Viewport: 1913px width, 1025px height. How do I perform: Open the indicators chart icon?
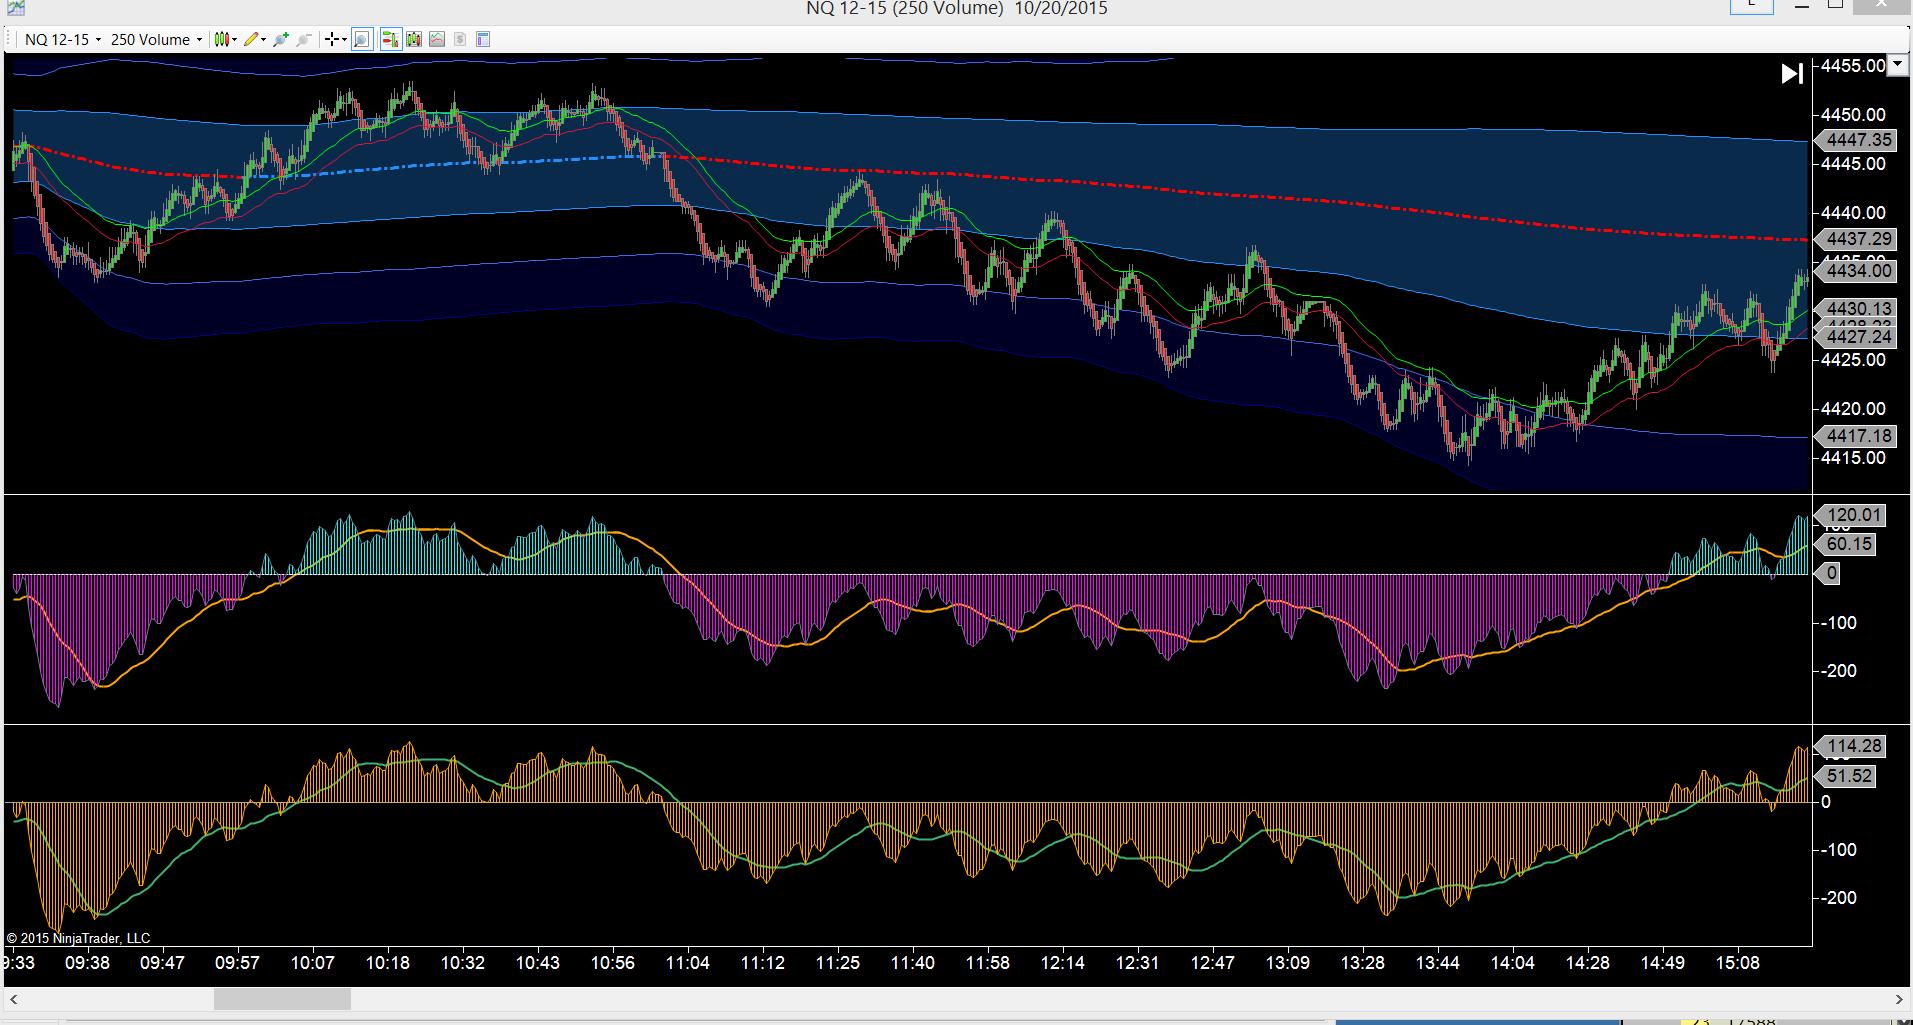[x=437, y=40]
